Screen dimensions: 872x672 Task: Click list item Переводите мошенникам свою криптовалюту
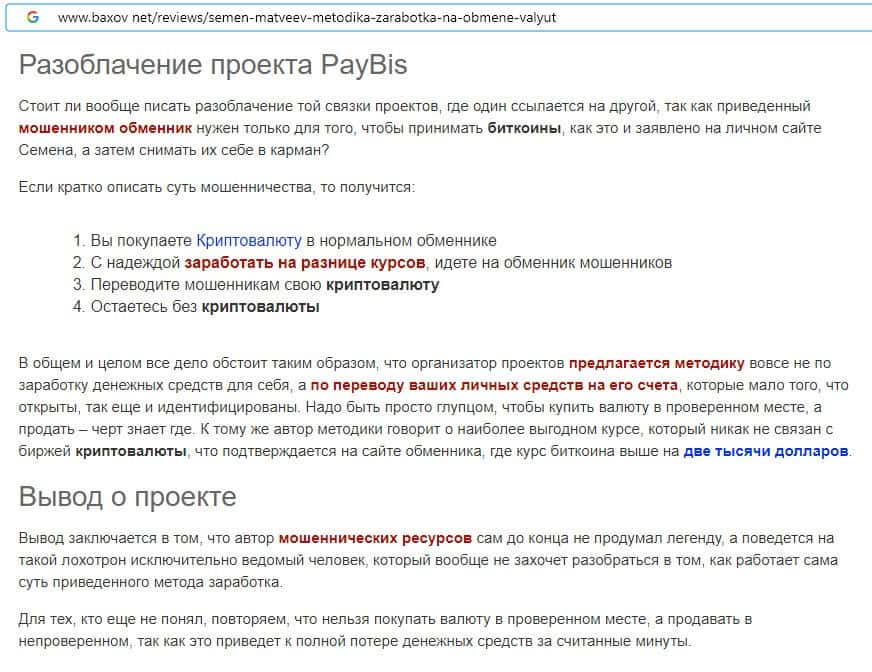(x=256, y=285)
